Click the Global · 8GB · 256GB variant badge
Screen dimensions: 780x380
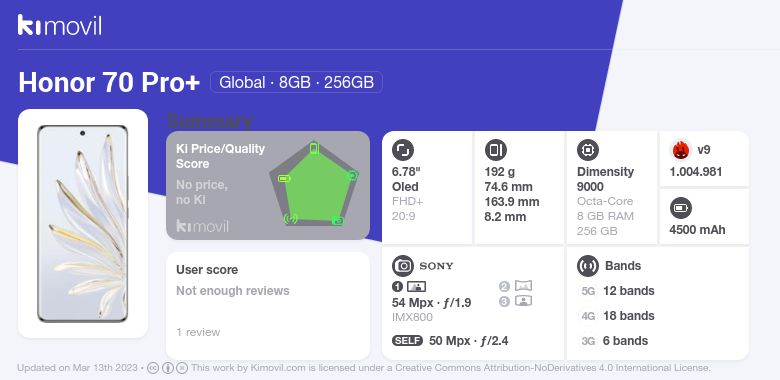point(296,82)
